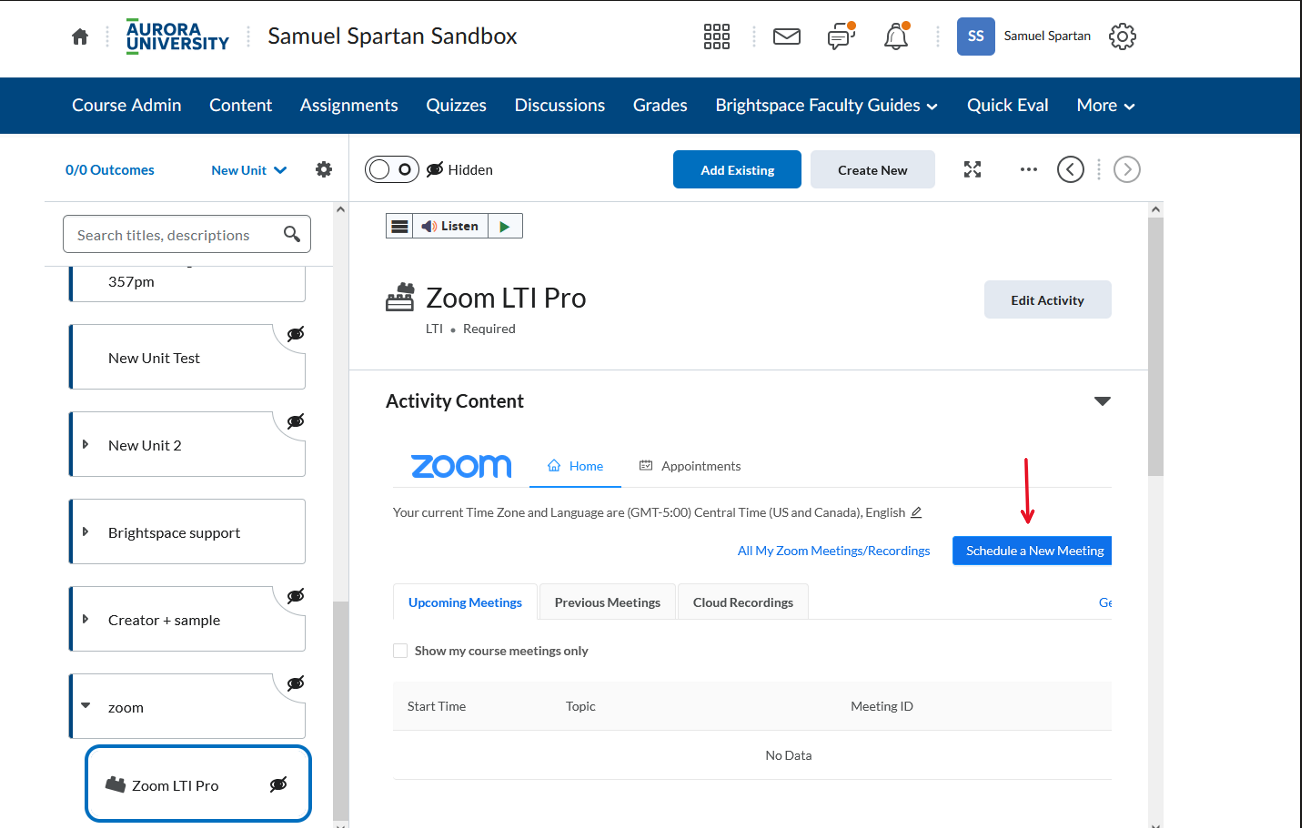Open message alerts envelope icon
Image resolution: width=1302 pixels, height=828 pixels.
[x=787, y=37]
